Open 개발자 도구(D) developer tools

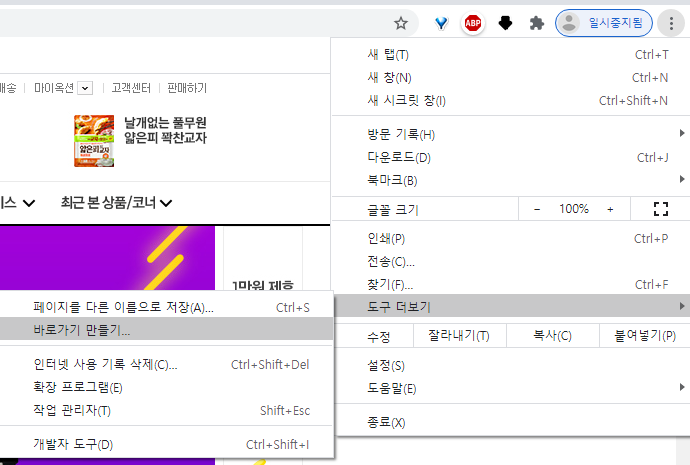tap(166, 444)
